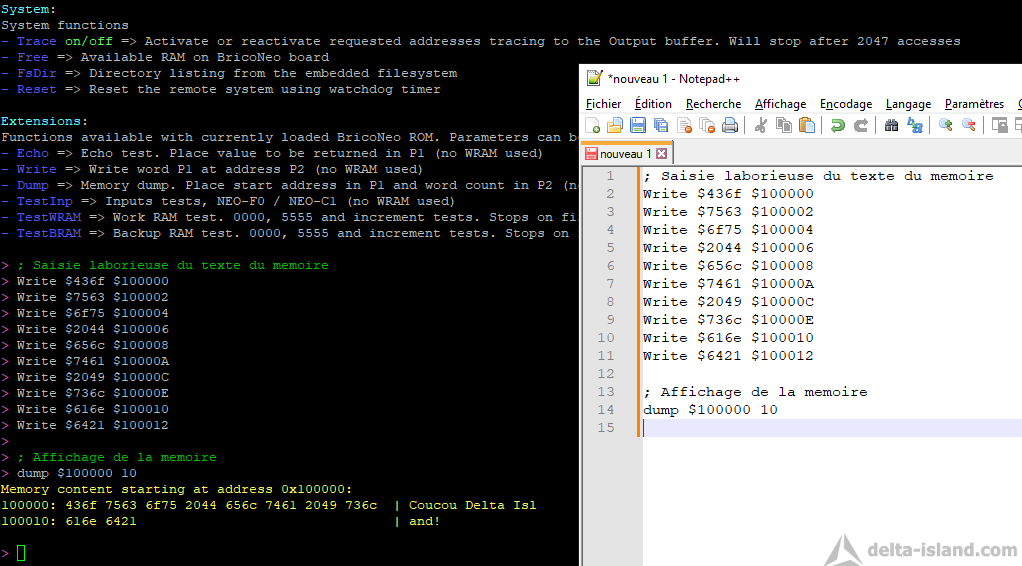Image resolution: width=1022 pixels, height=566 pixels.
Task: Click the Save All icon
Action: coord(661,125)
